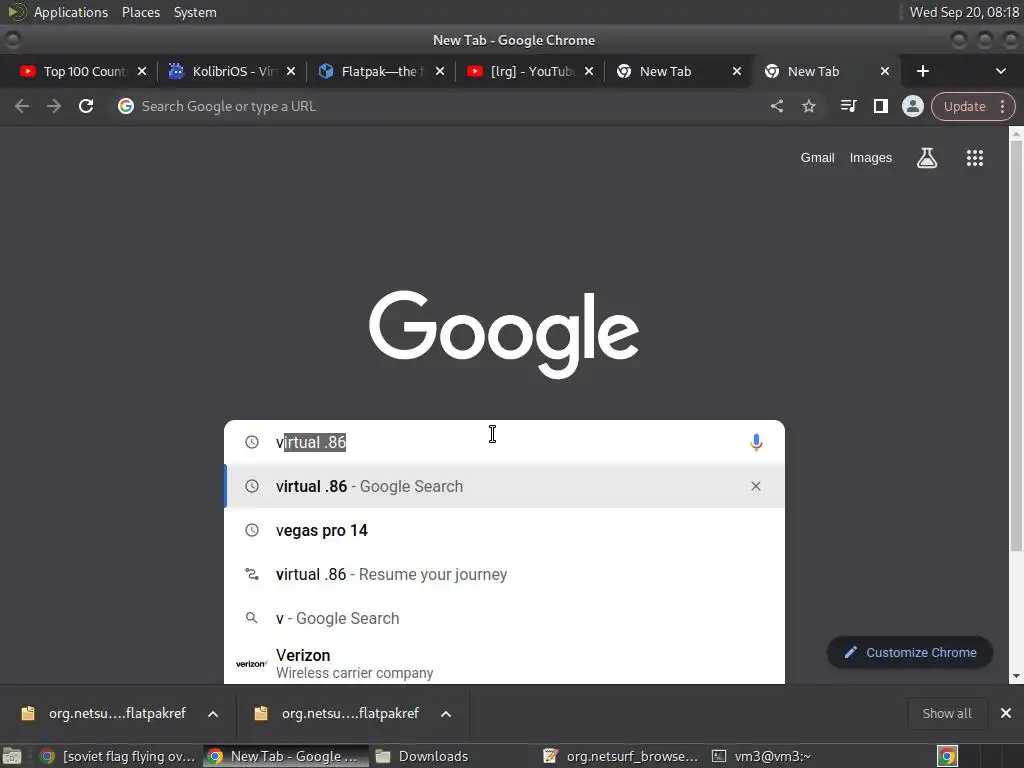Open Gmail link
This screenshot has width=1024, height=768.
tap(818, 157)
